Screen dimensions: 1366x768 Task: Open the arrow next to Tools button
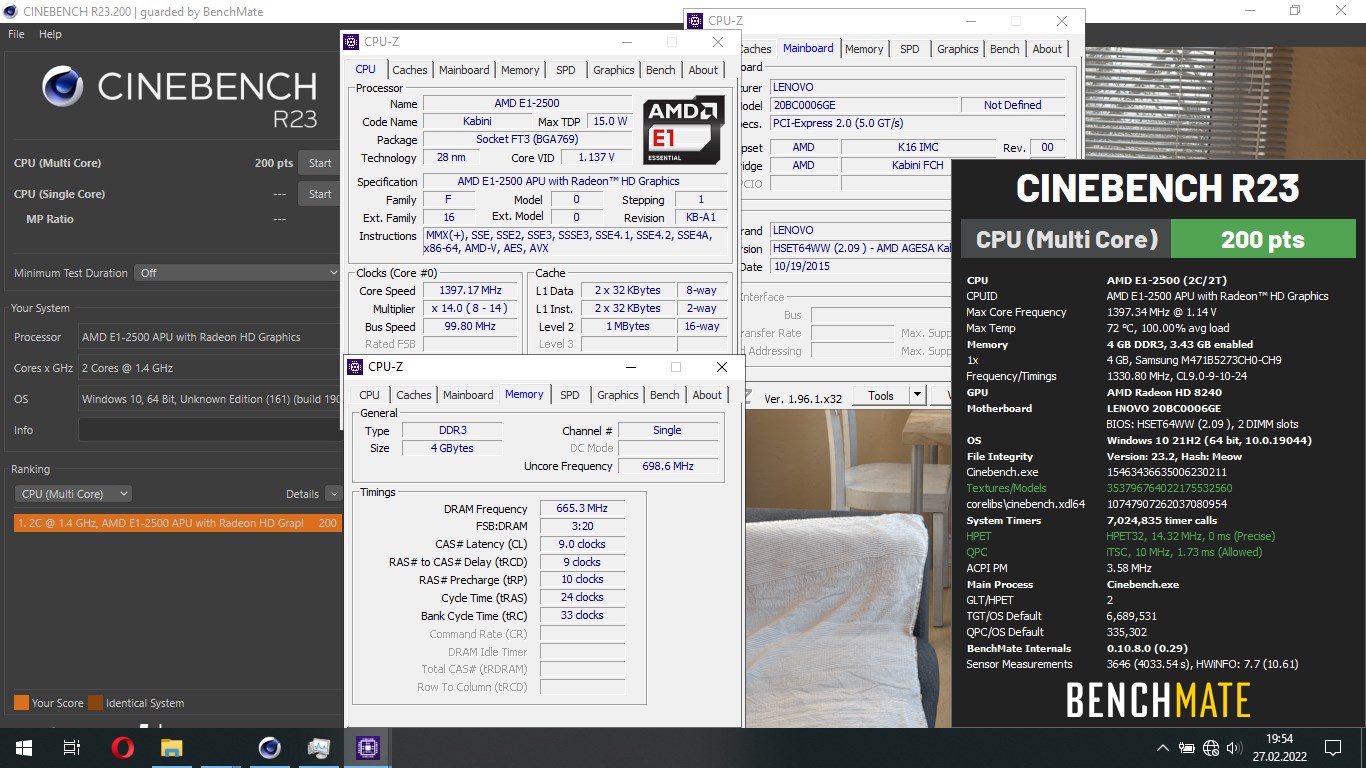[916, 396]
